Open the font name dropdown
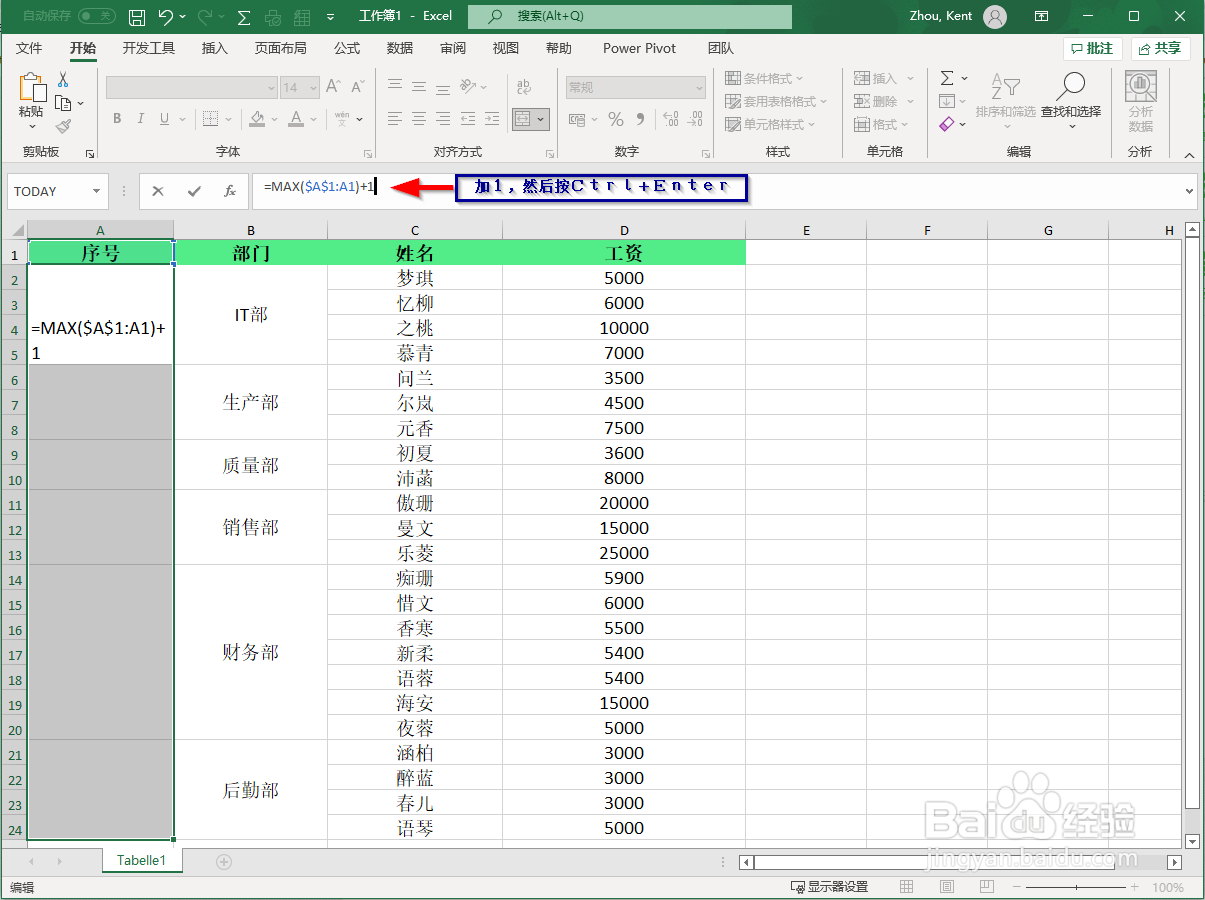Screen dimensions: 1205x900 coord(270,88)
